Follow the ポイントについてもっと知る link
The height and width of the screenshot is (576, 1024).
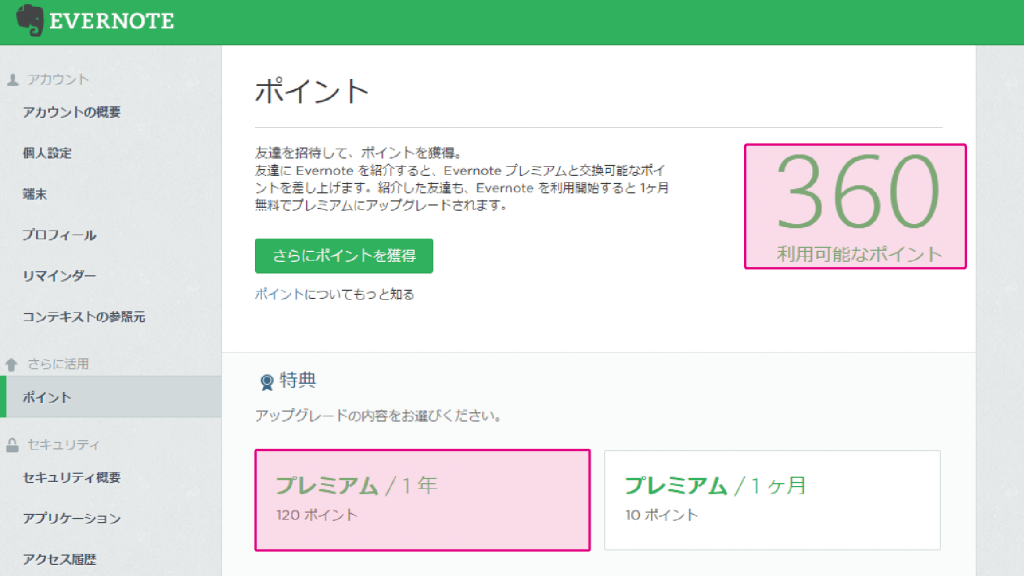pos(334,295)
